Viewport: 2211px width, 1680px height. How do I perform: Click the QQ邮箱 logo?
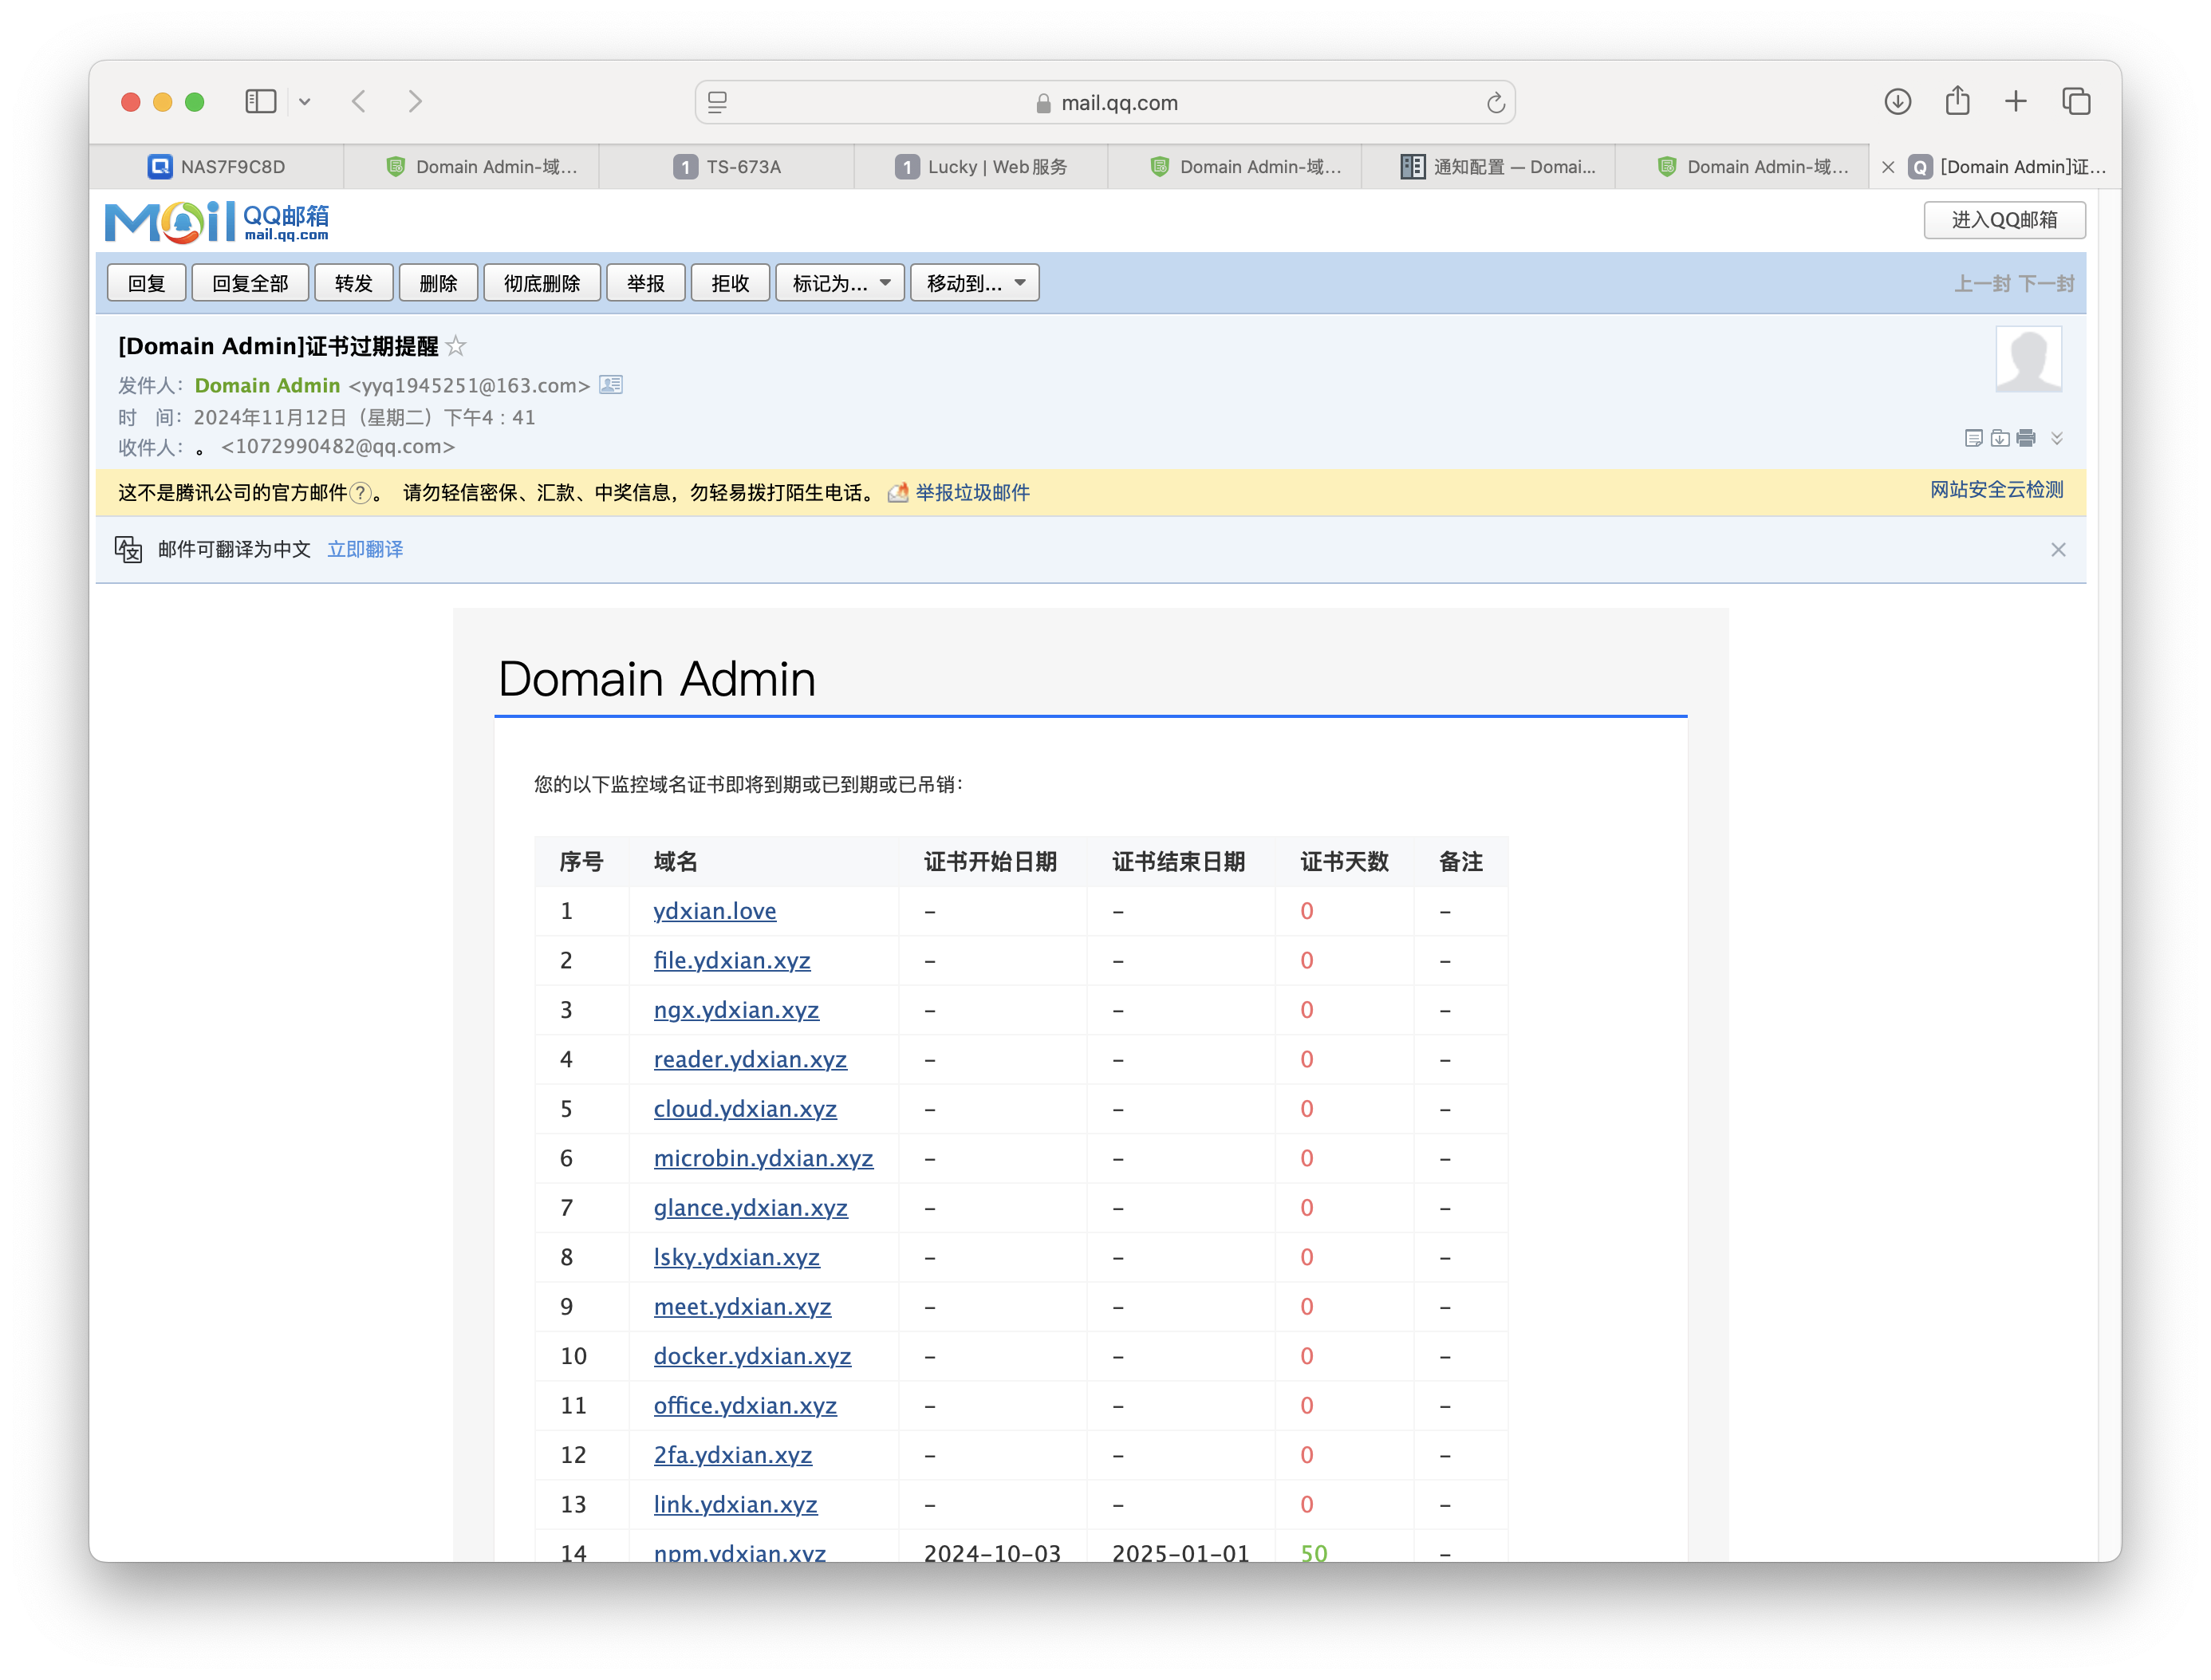pyautogui.click(x=217, y=221)
